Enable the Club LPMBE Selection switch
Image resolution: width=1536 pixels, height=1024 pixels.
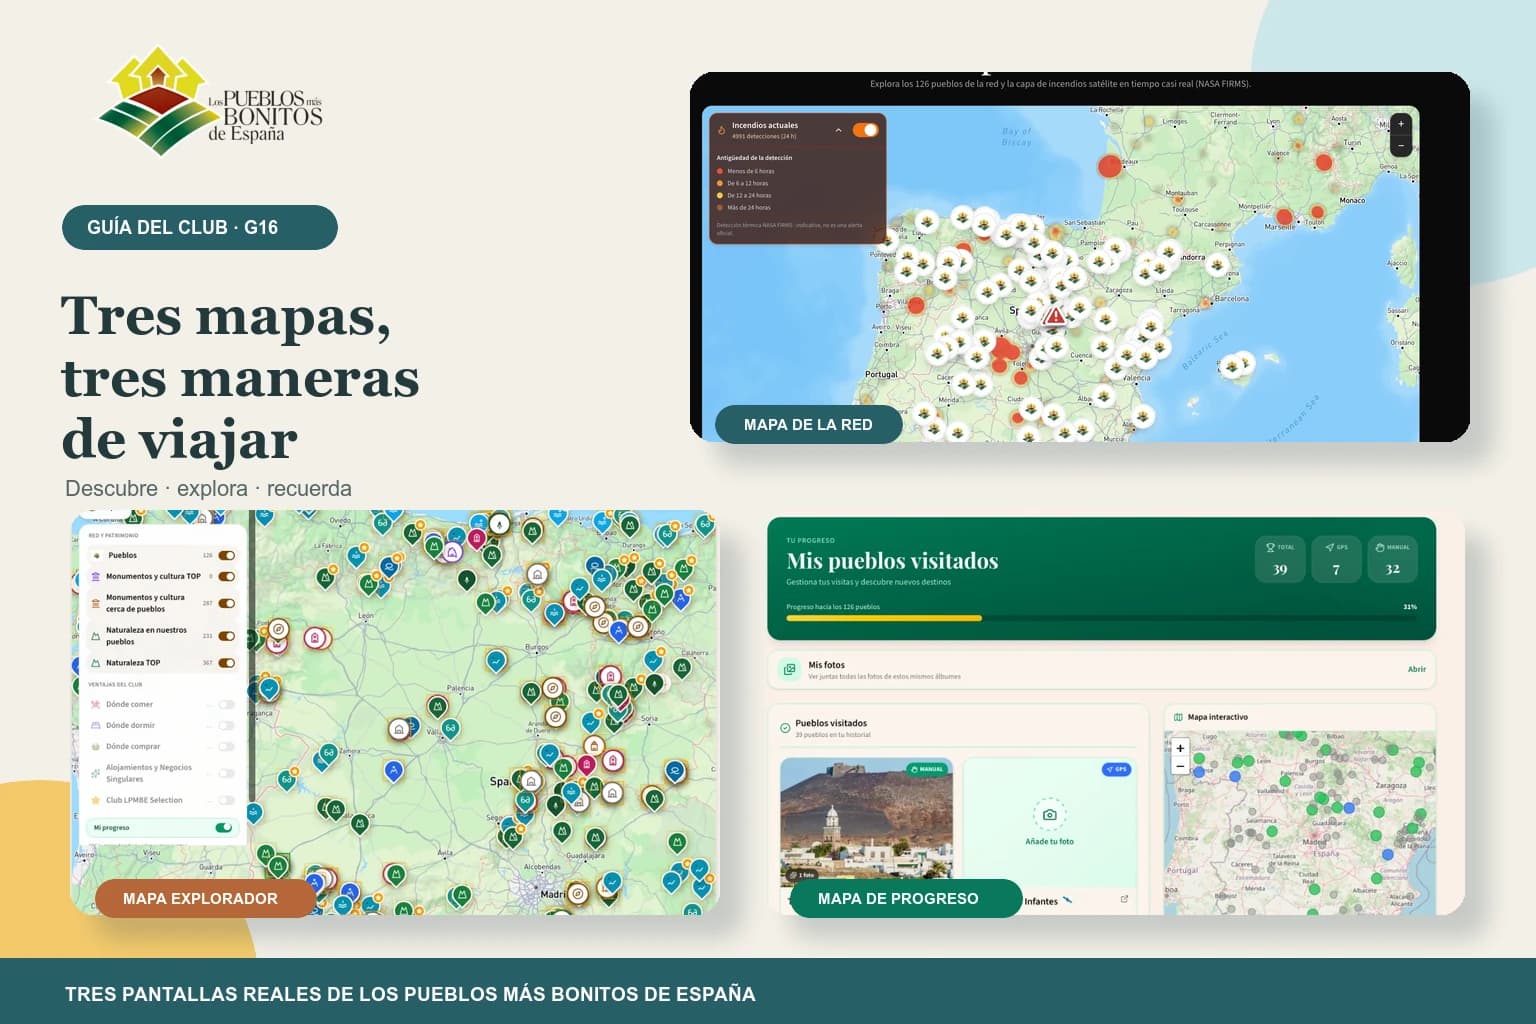coord(227,800)
